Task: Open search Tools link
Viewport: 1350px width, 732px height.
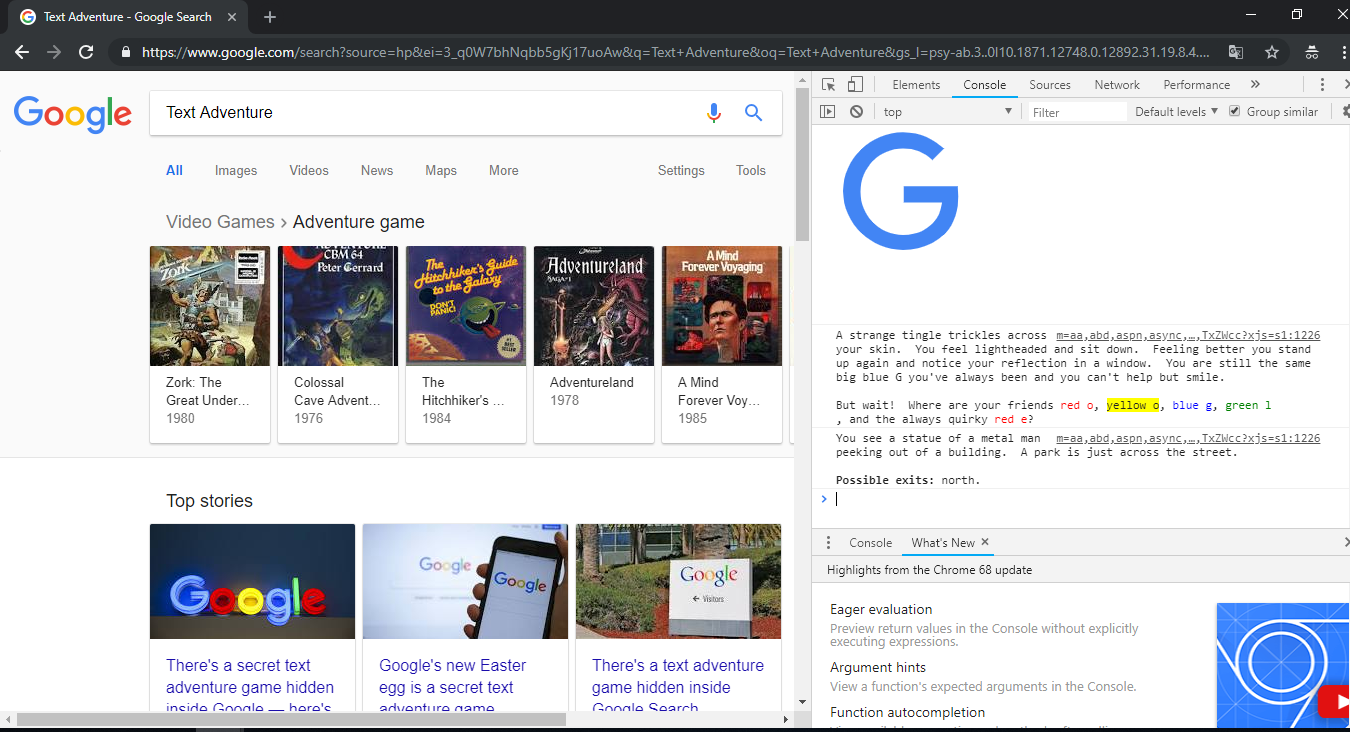Action: pyautogui.click(x=751, y=171)
